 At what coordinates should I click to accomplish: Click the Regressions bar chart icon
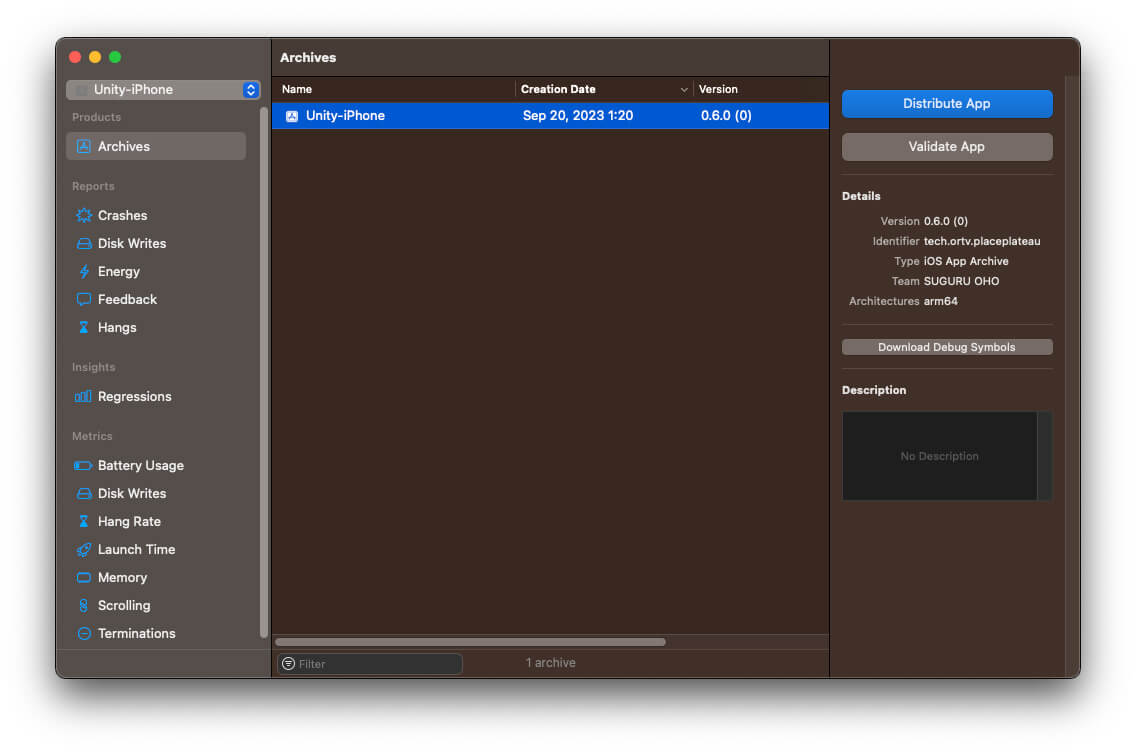83,396
